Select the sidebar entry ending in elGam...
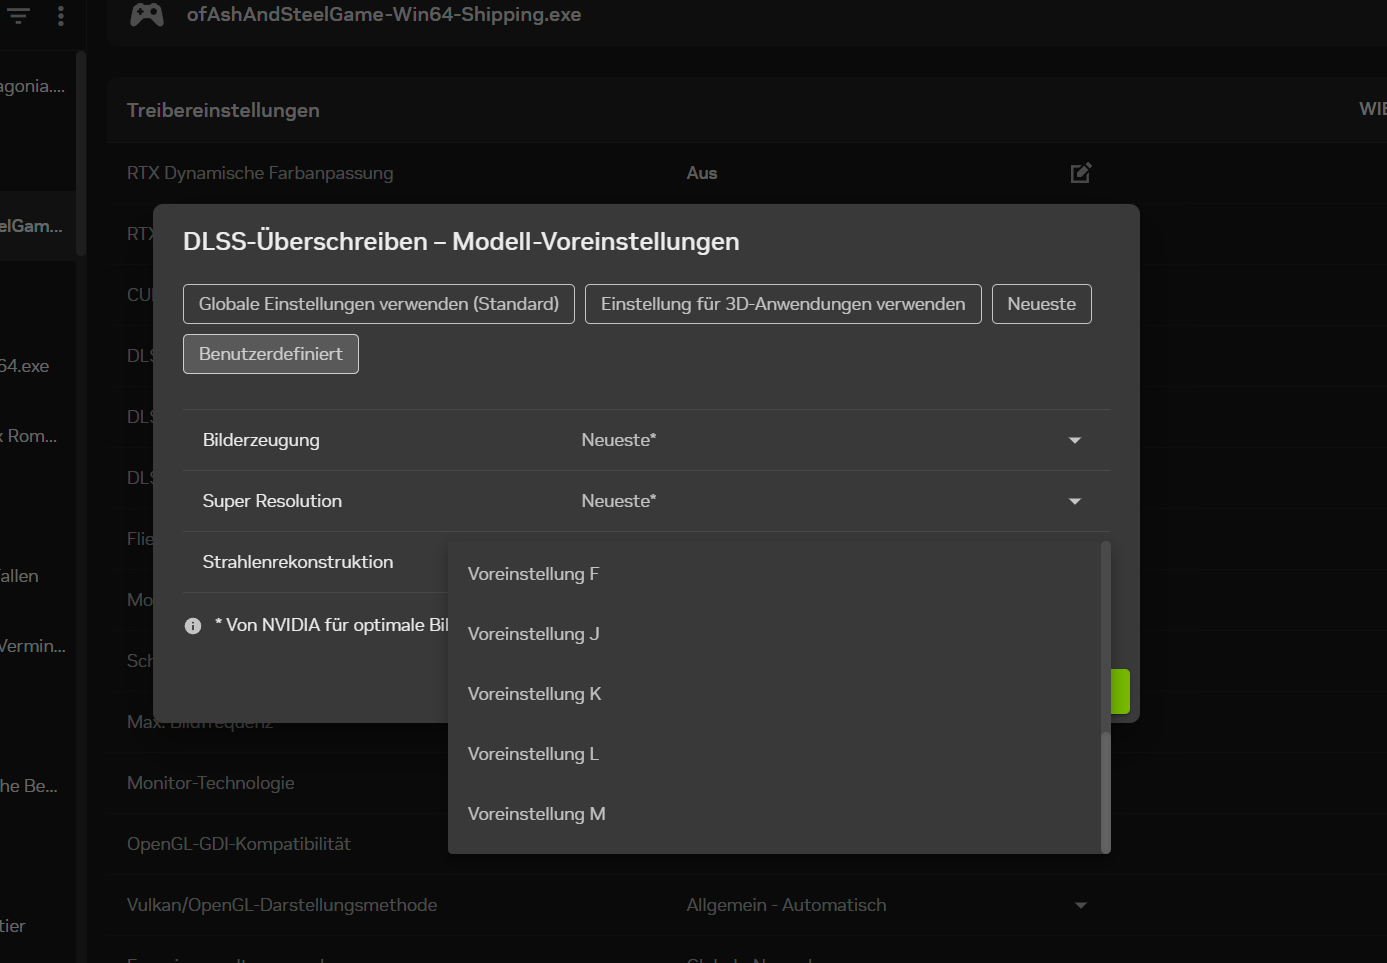Viewport: 1387px width, 963px height. point(31,226)
